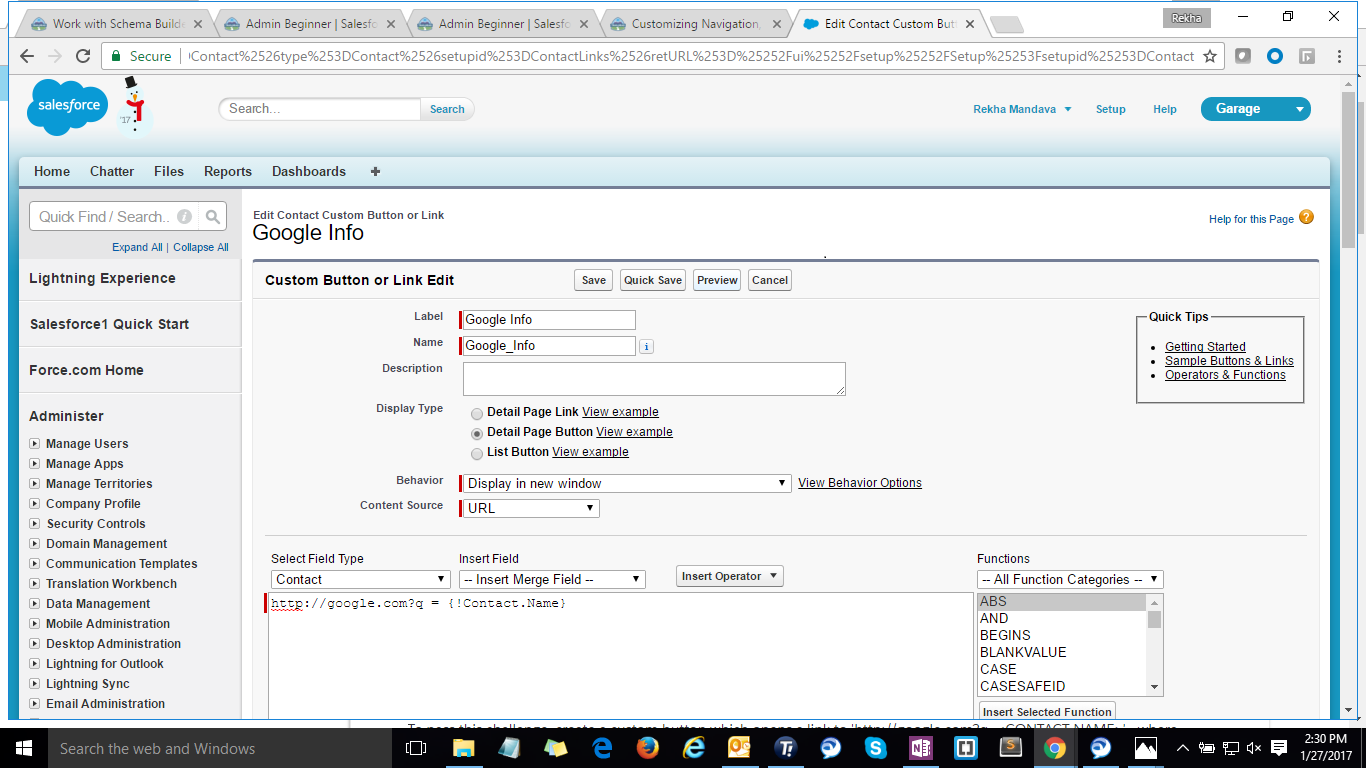Click into the Label input field

549,320
